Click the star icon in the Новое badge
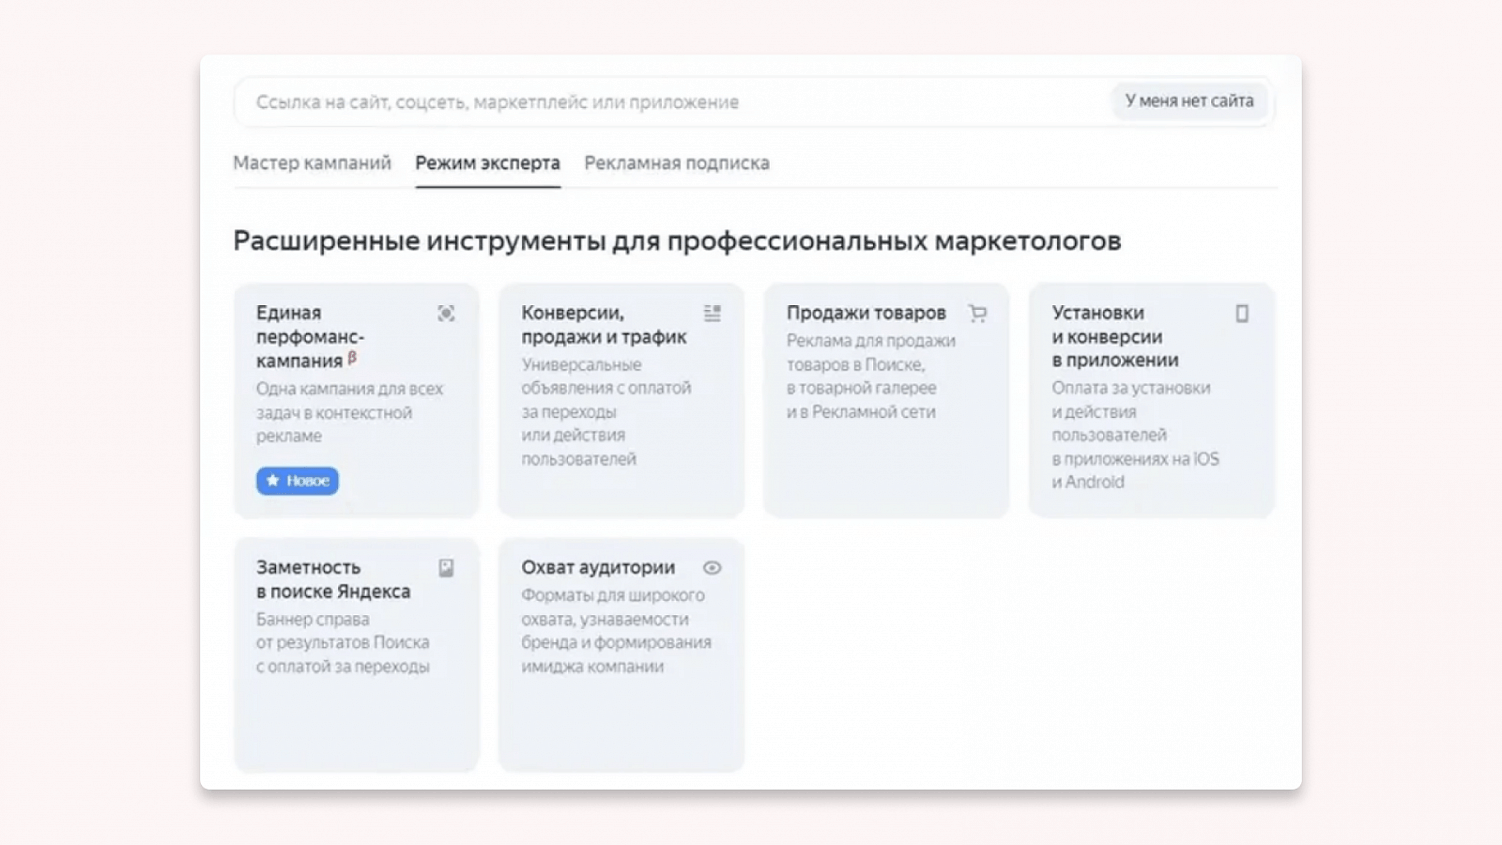Screen dimensions: 1502x845 272,481
